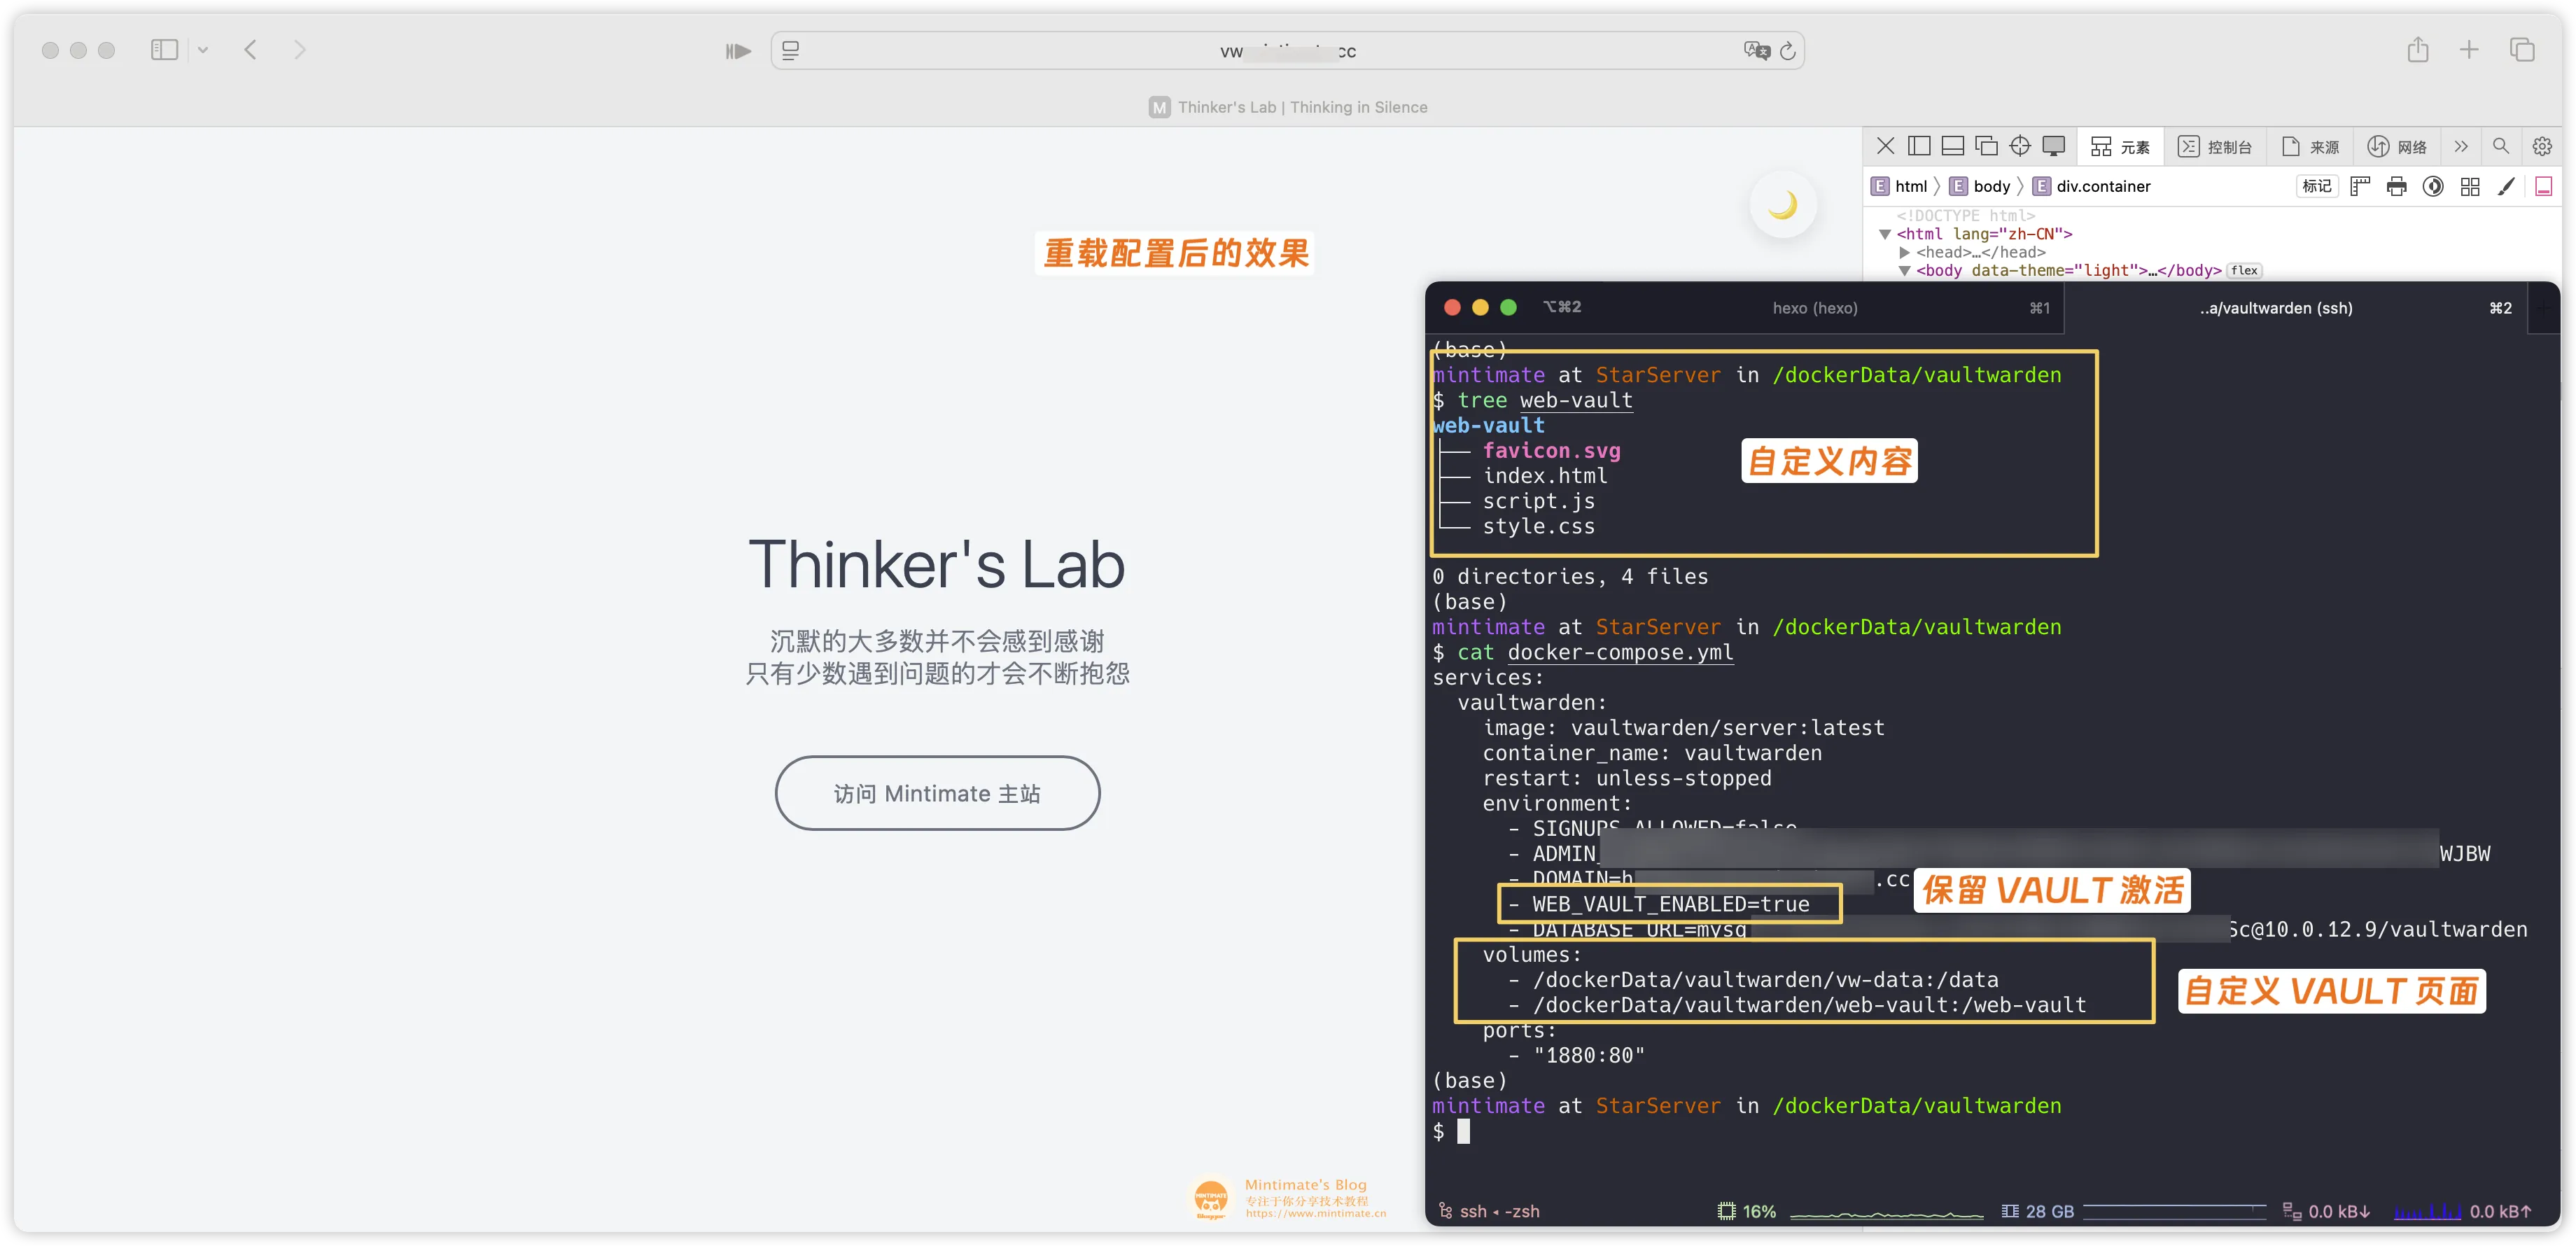Toggle the paint flashing brush icon

pos(2506,187)
